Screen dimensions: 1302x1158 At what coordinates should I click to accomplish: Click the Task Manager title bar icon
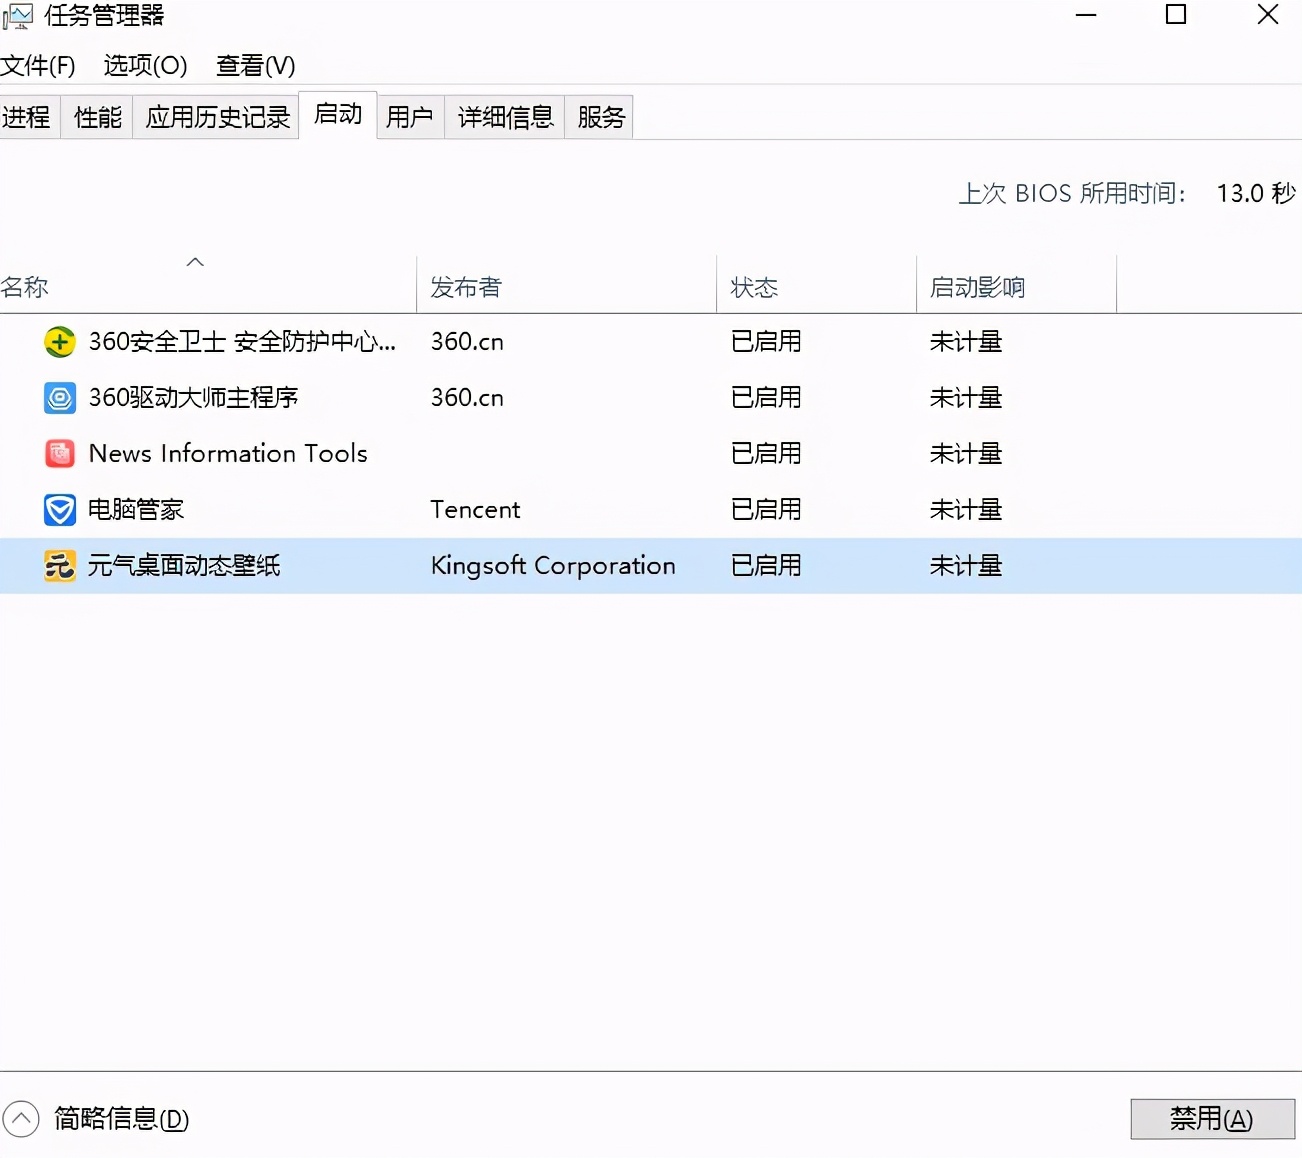coord(17,16)
